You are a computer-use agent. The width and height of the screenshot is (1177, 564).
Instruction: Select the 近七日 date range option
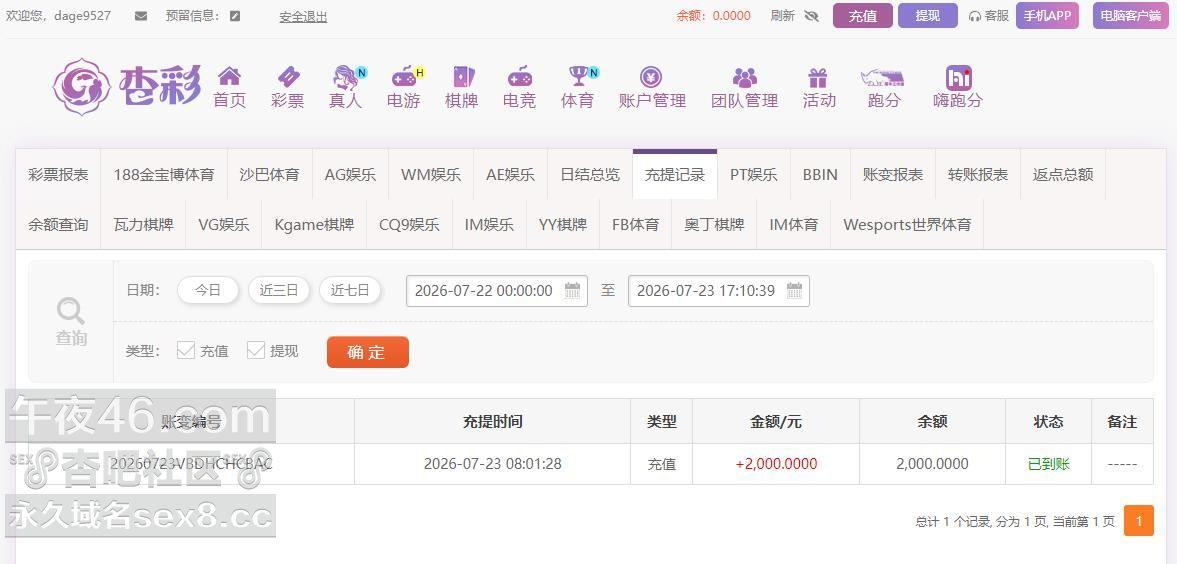(x=350, y=291)
